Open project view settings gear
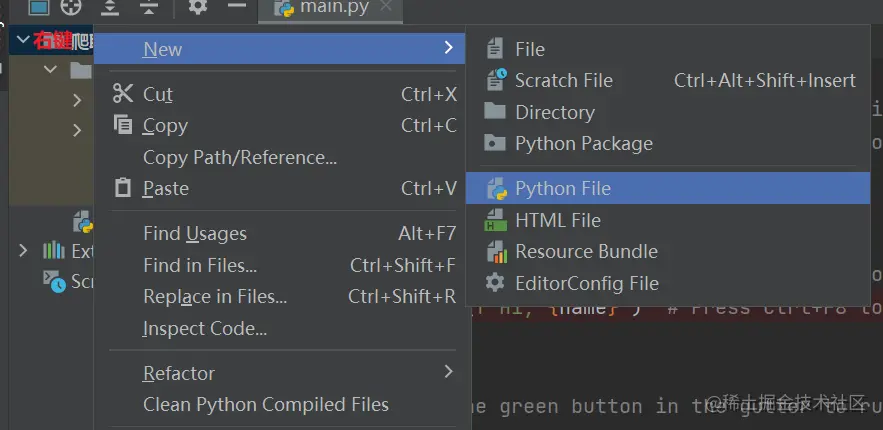 tap(198, 7)
